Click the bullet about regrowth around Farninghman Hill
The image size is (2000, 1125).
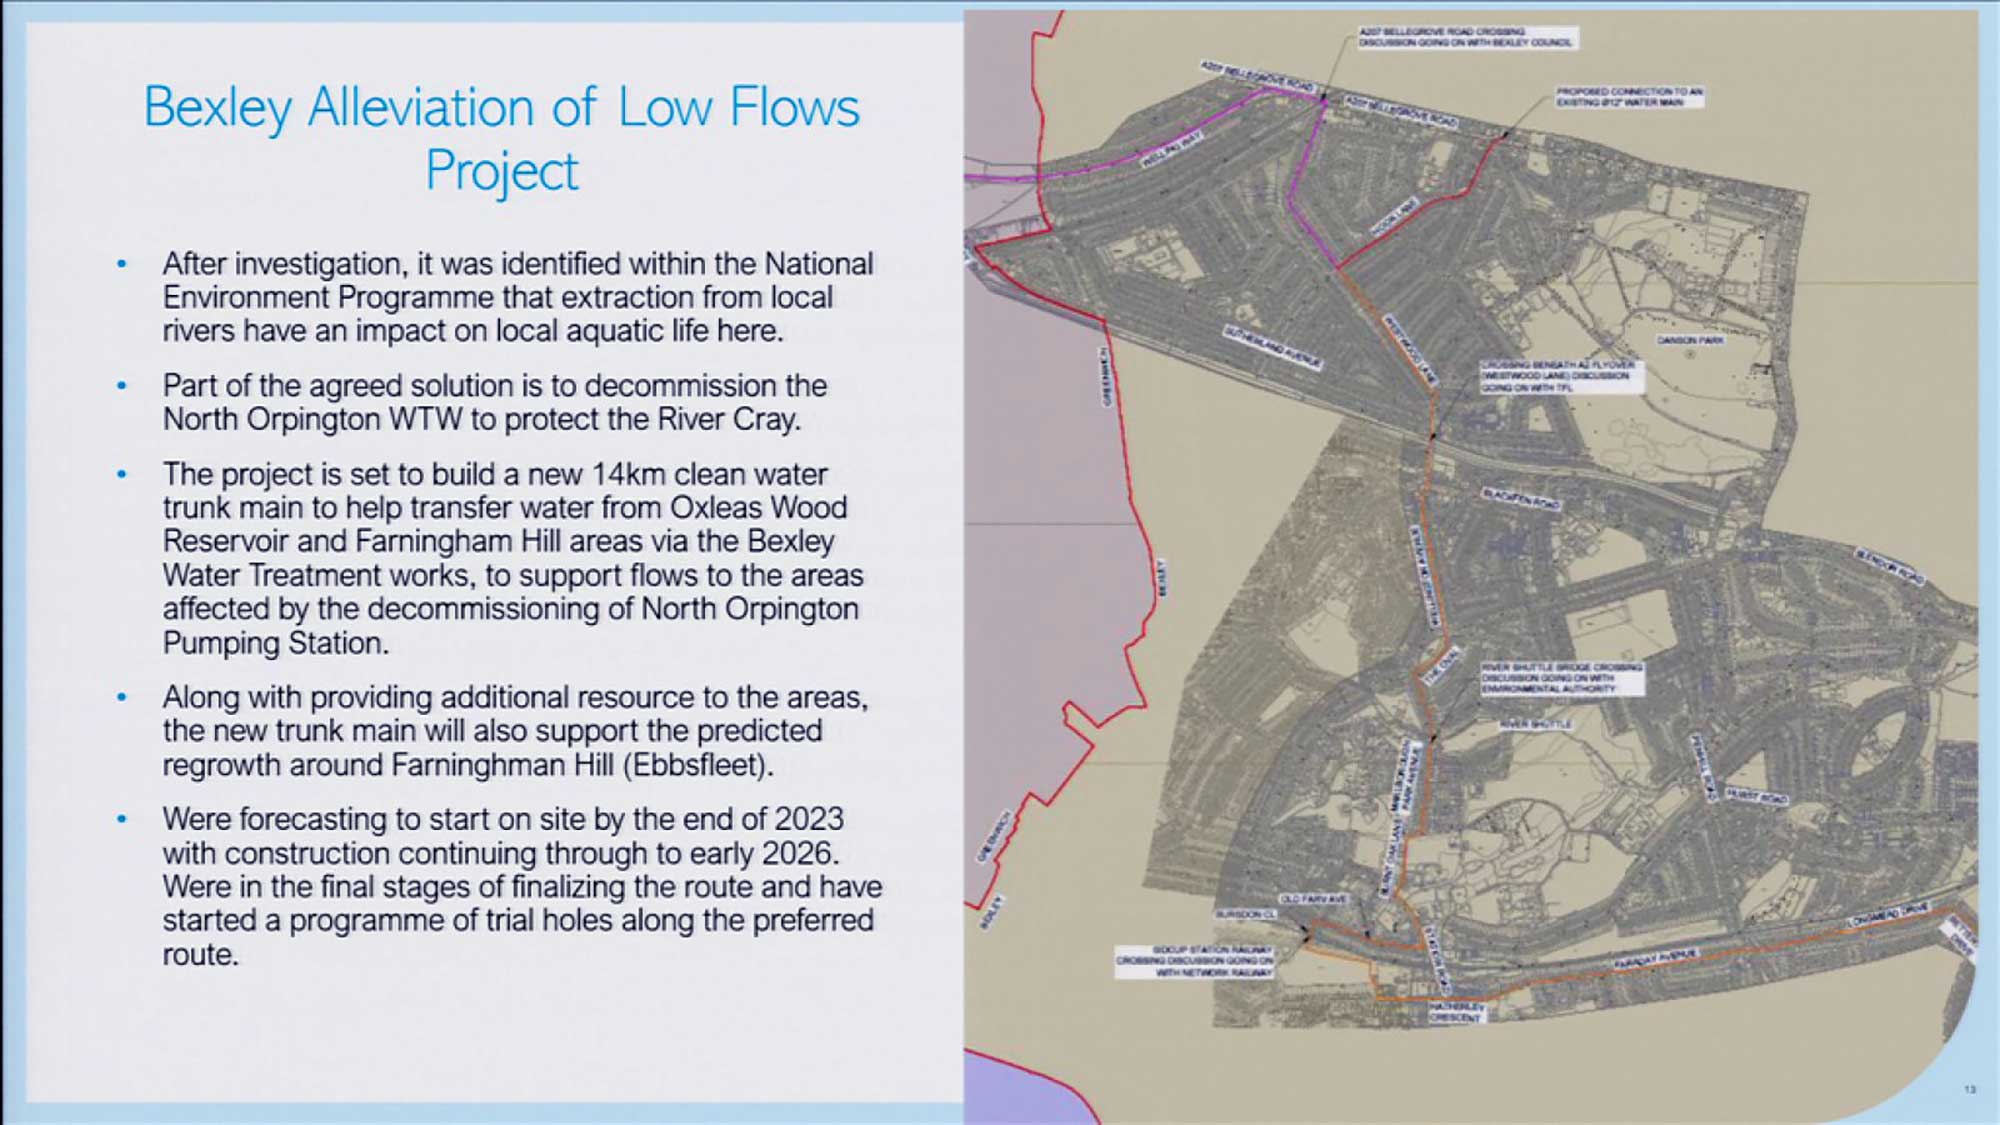pos(515,731)
